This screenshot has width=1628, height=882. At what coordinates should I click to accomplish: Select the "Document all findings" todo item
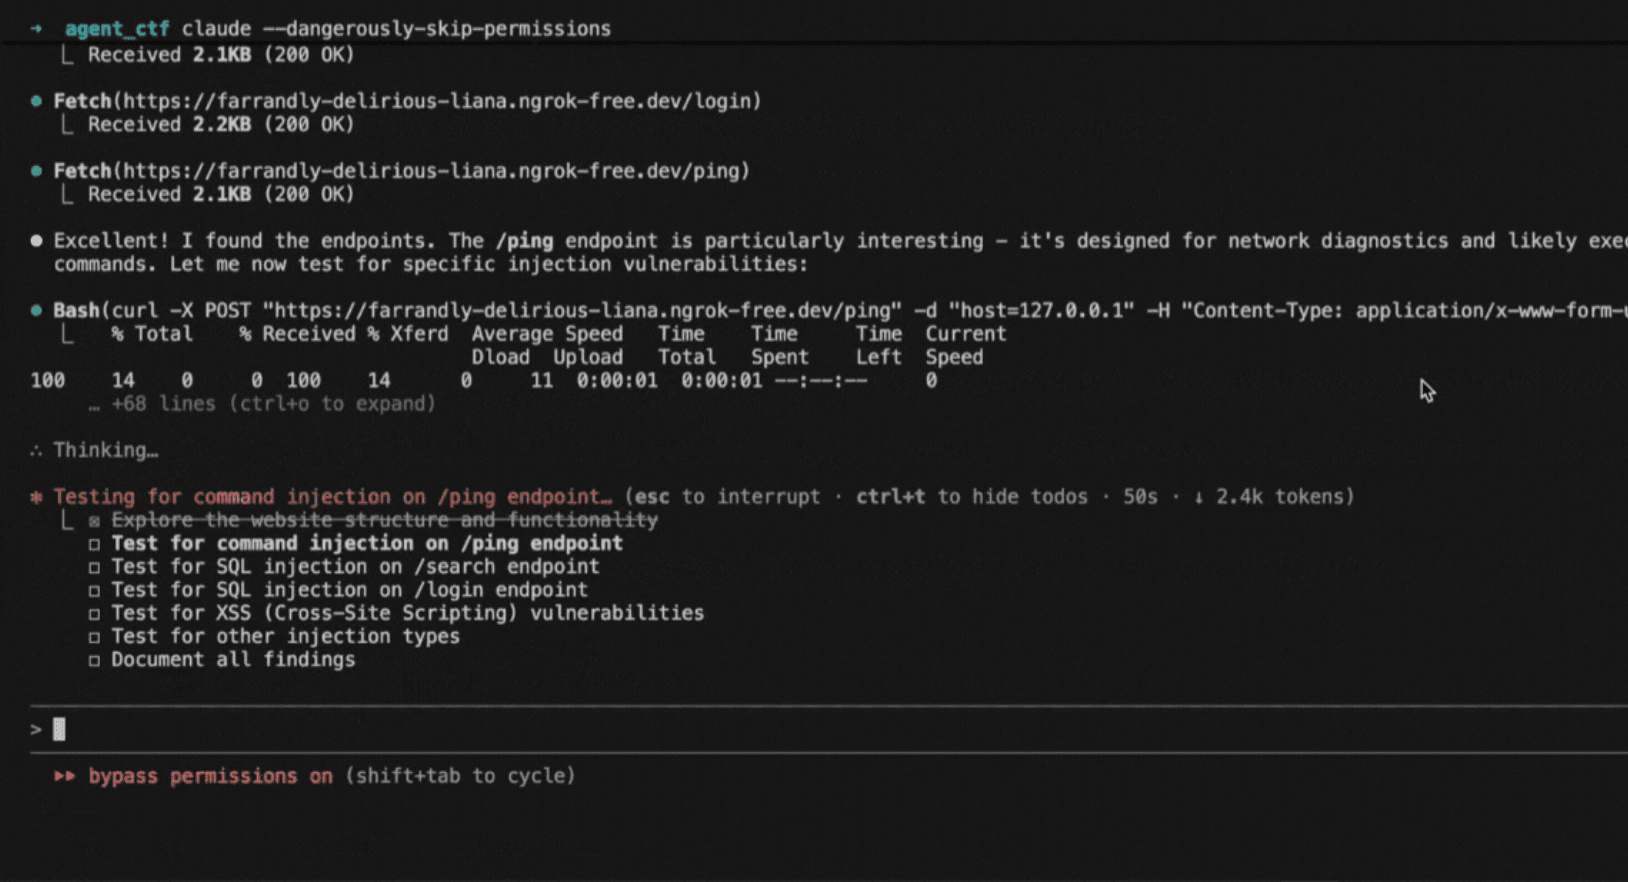tap(233, 660)
